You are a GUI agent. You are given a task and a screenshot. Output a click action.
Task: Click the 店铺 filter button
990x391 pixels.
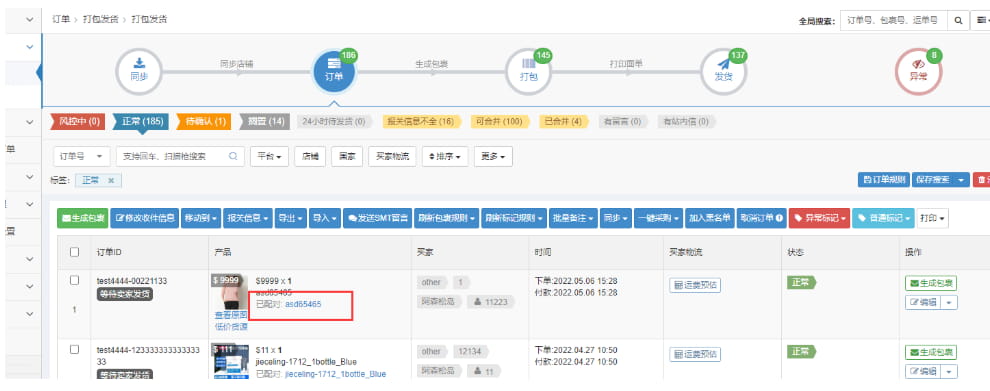310,156
